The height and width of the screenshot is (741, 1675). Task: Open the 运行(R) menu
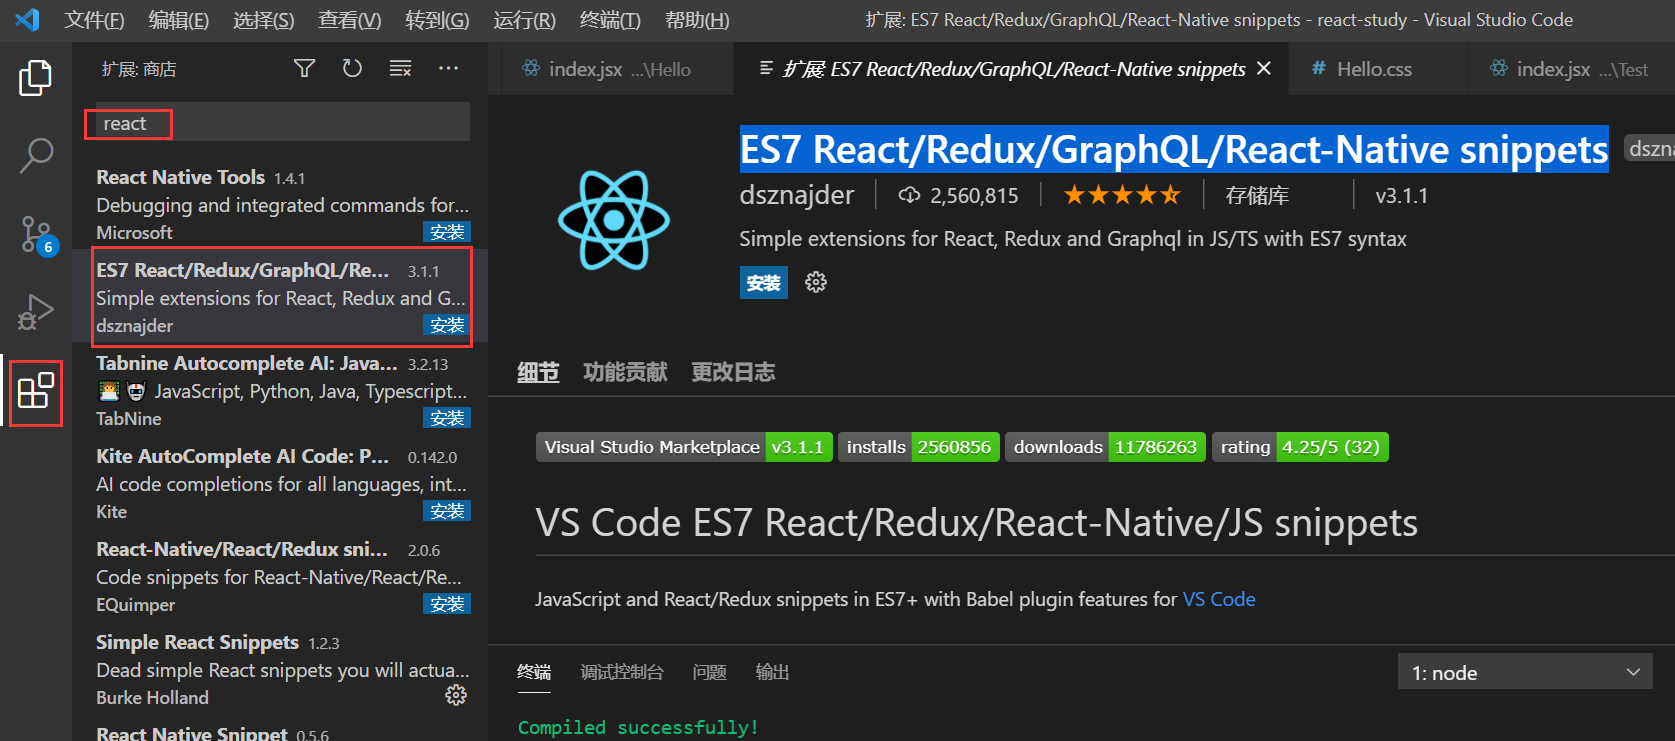(524, 20)
